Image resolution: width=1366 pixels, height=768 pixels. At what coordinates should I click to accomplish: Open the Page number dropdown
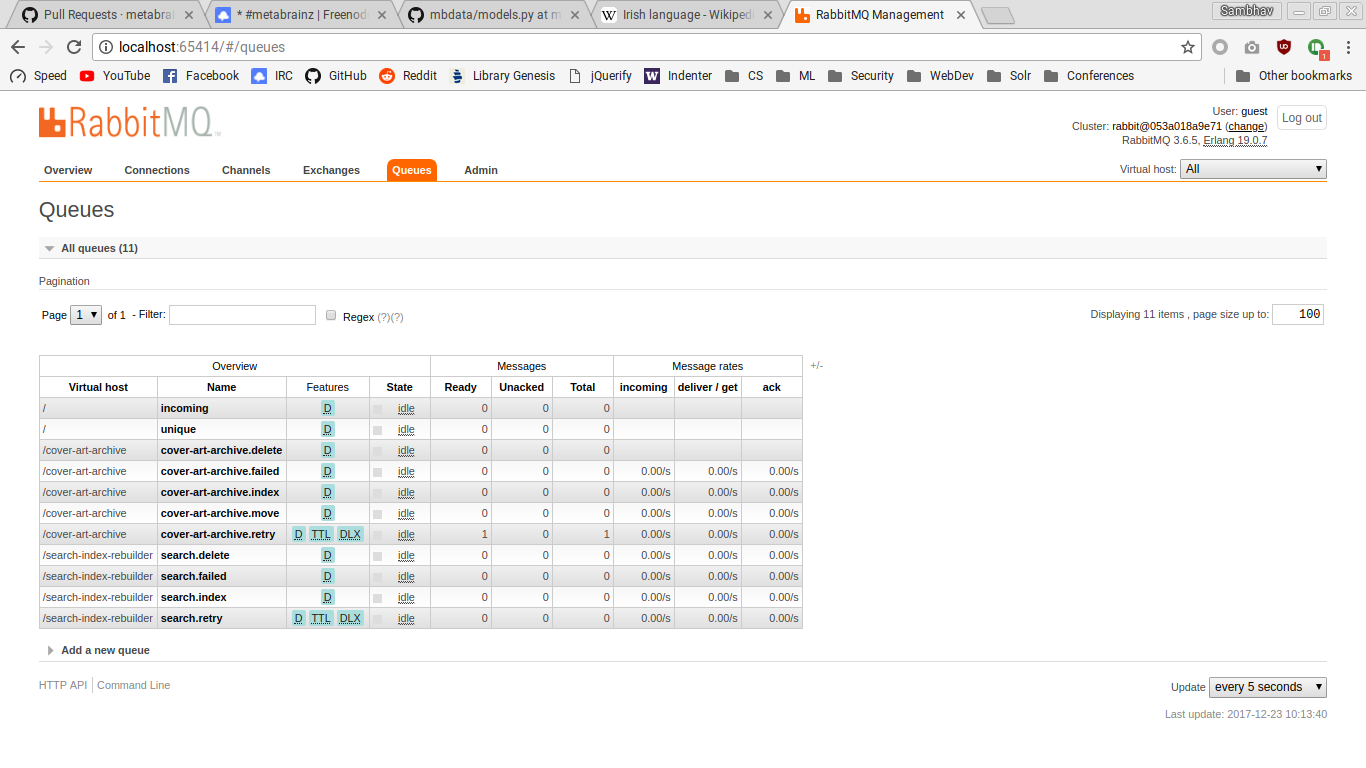86,315
